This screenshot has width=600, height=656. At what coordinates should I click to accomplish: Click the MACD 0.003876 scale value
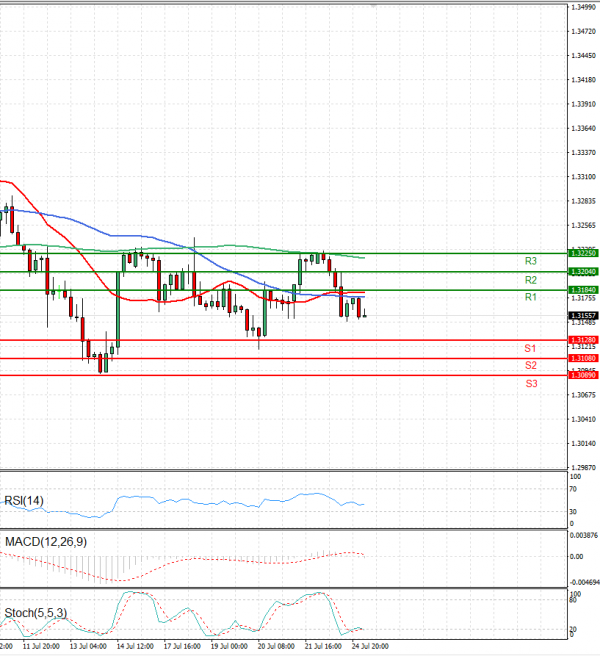coord(584,535)
